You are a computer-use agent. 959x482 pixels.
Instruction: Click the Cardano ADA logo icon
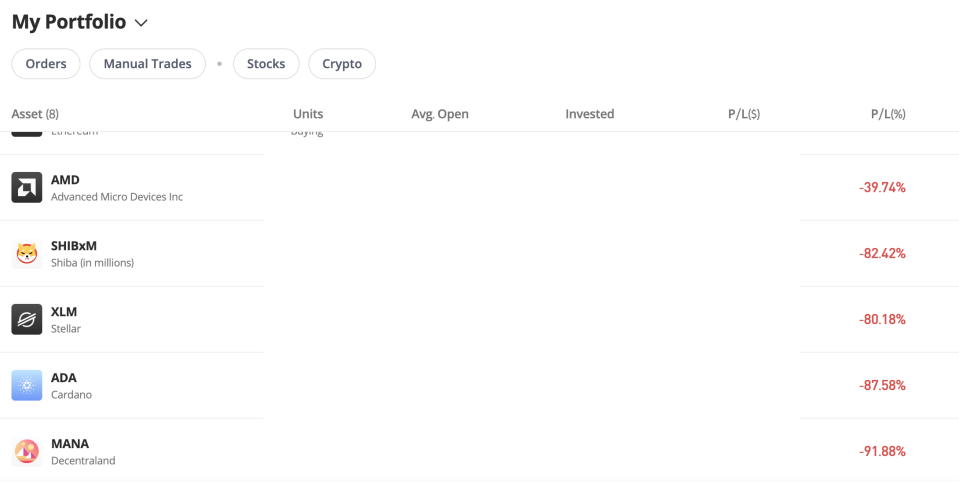(27, 385)
